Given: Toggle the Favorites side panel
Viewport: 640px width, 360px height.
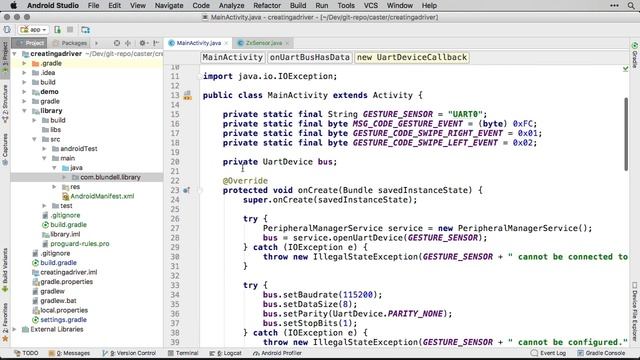Looking at the screenshot, I should click(5, 322).
